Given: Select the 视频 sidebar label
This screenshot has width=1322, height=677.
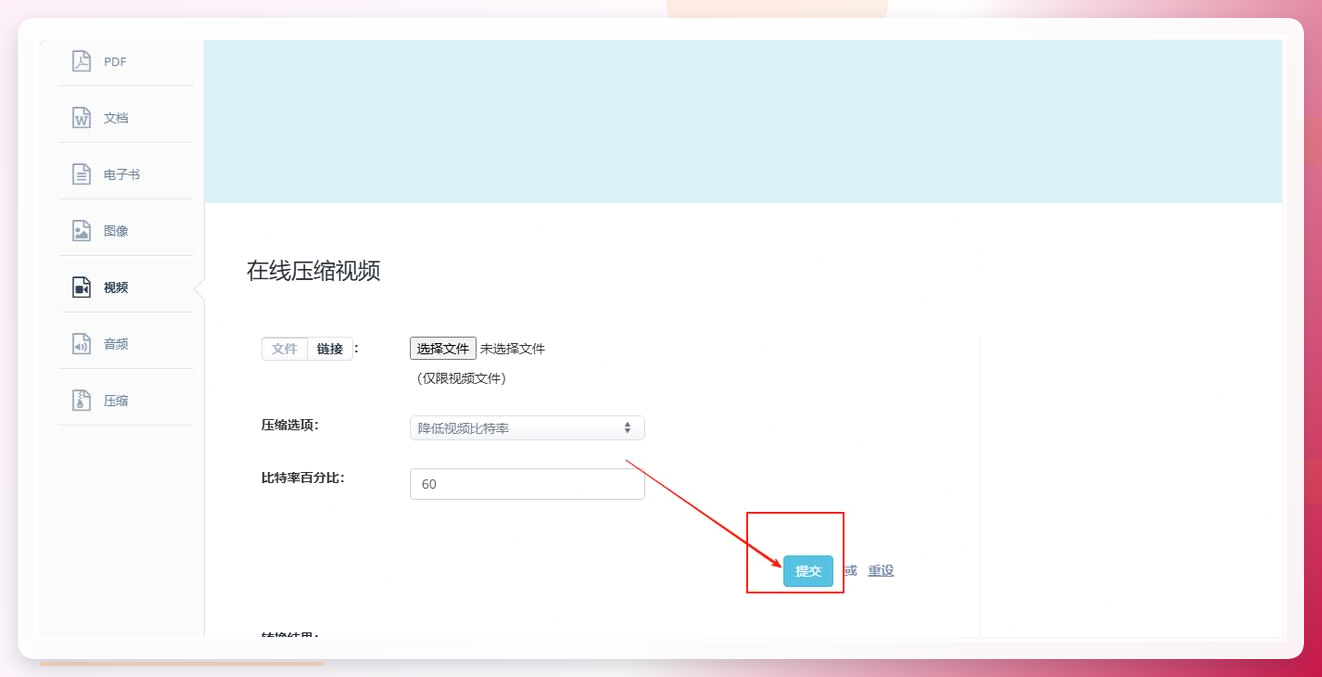Looking at the screenshot, I should (116, 288).
